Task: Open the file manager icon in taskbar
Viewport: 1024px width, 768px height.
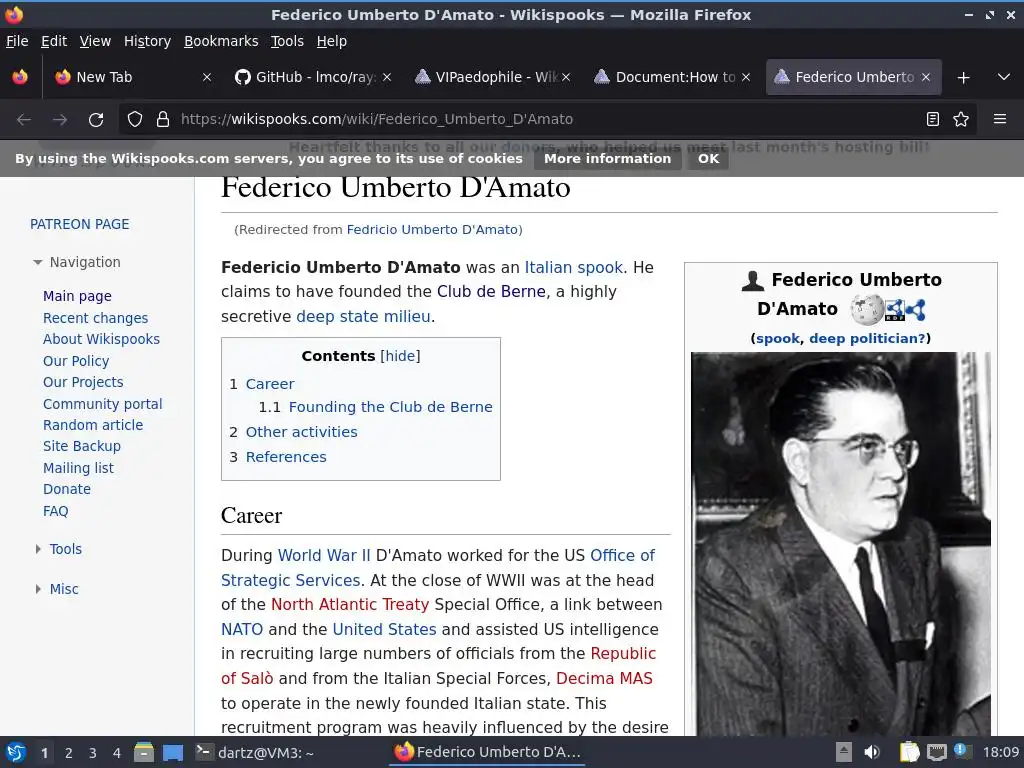Action: point(144,752)
